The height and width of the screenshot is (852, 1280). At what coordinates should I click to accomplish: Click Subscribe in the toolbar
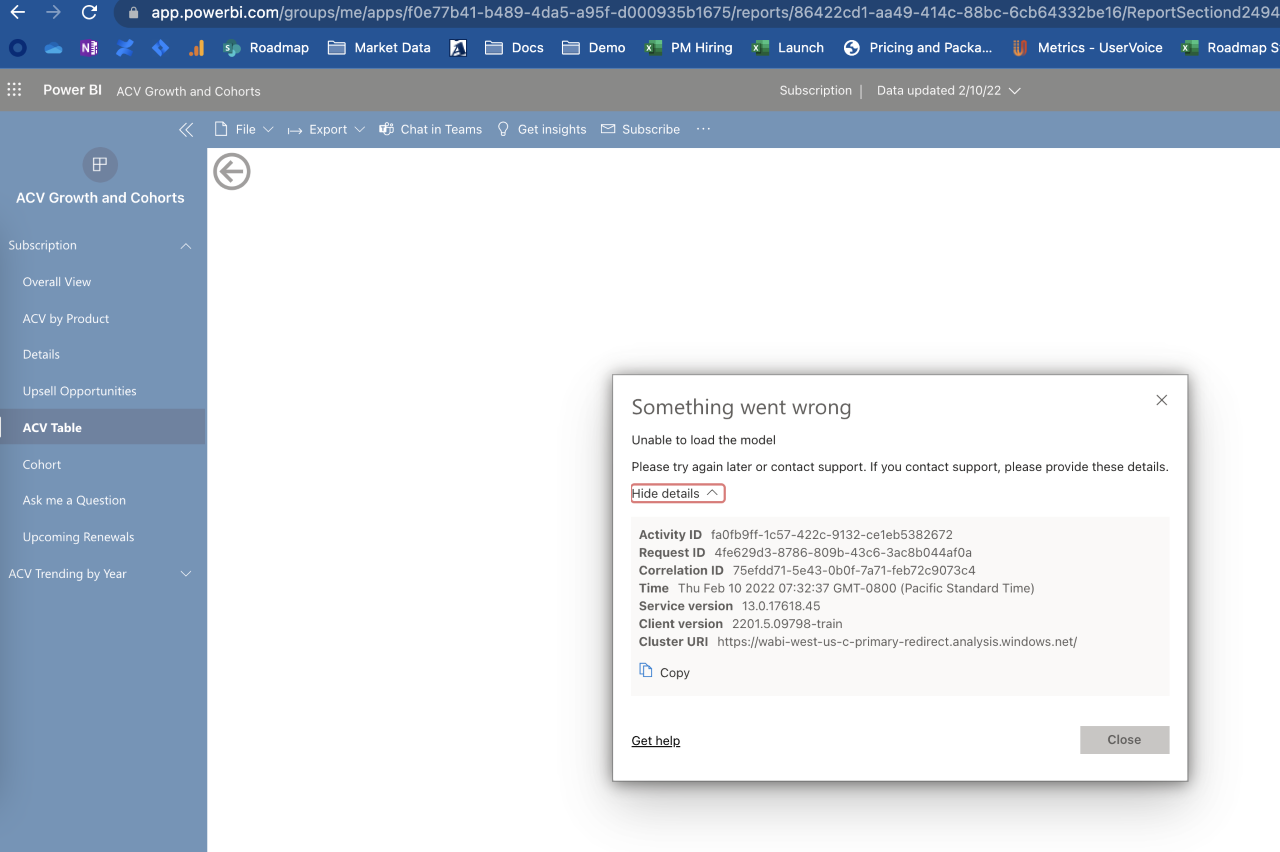[x=640, y=129]
